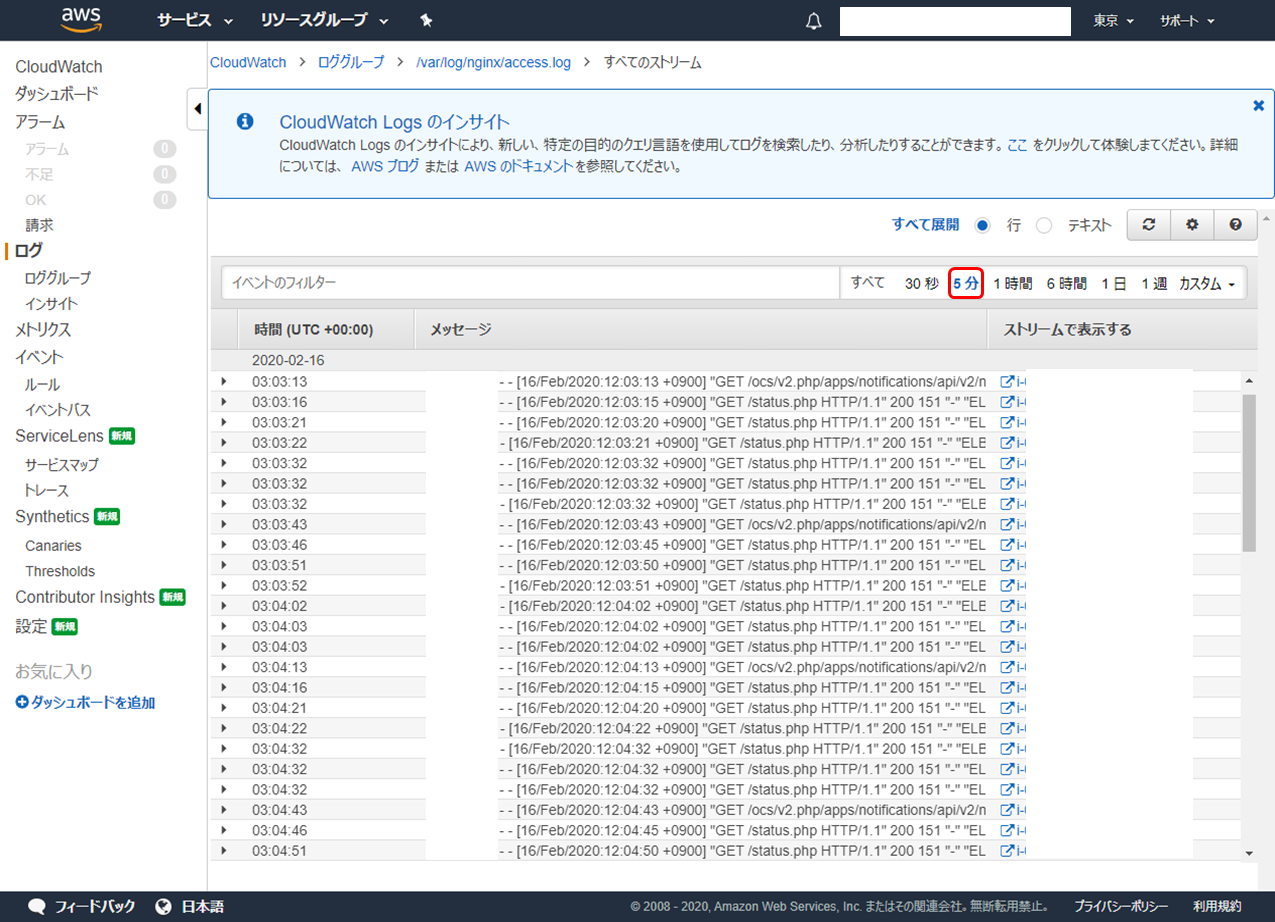This screenshot has height=922, width=1275.
Task: Expand the log event at 03:04:13
Action: tap(224, 667)
